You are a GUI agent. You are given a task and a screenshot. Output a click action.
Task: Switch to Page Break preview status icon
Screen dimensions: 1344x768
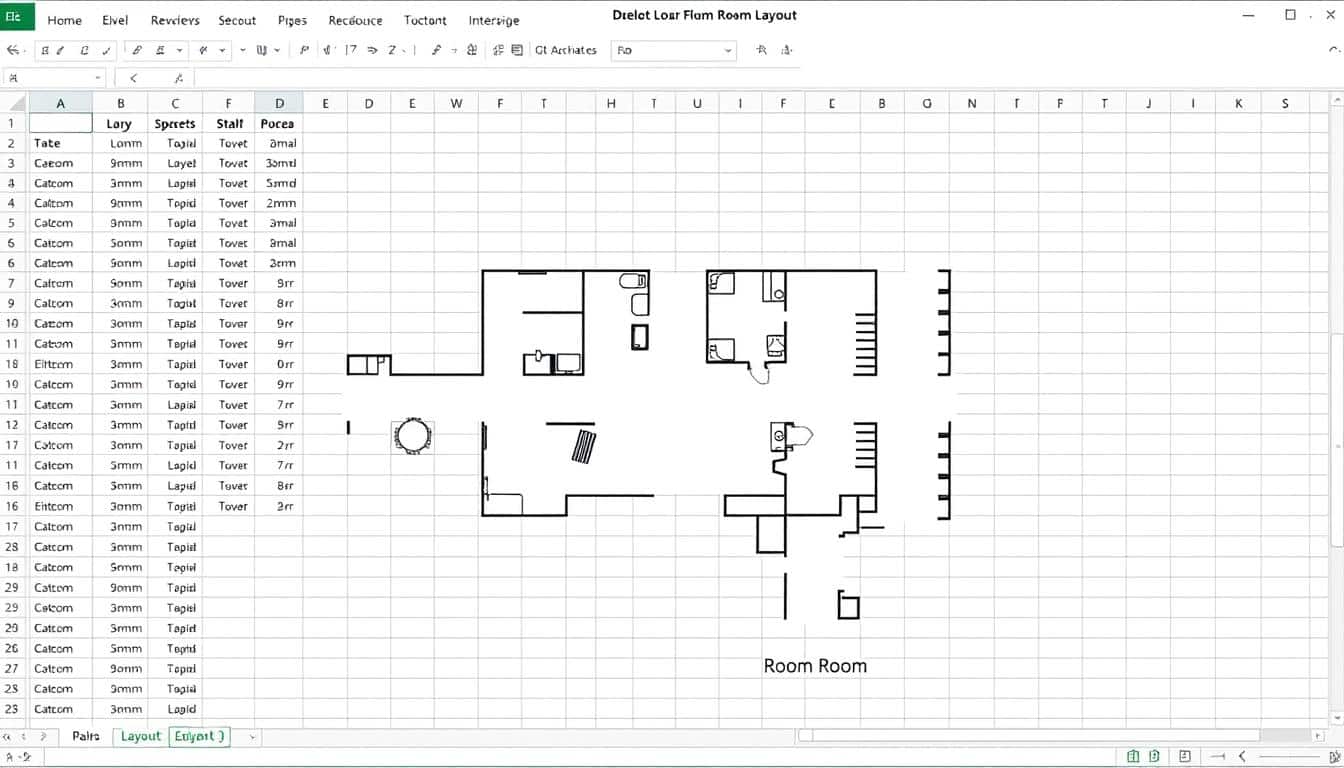(1185, 757)
